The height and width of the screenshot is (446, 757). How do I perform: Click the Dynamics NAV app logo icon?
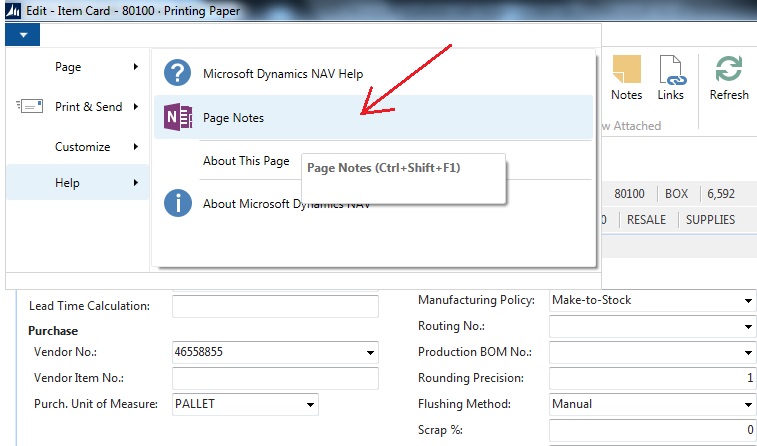[13, 10]
